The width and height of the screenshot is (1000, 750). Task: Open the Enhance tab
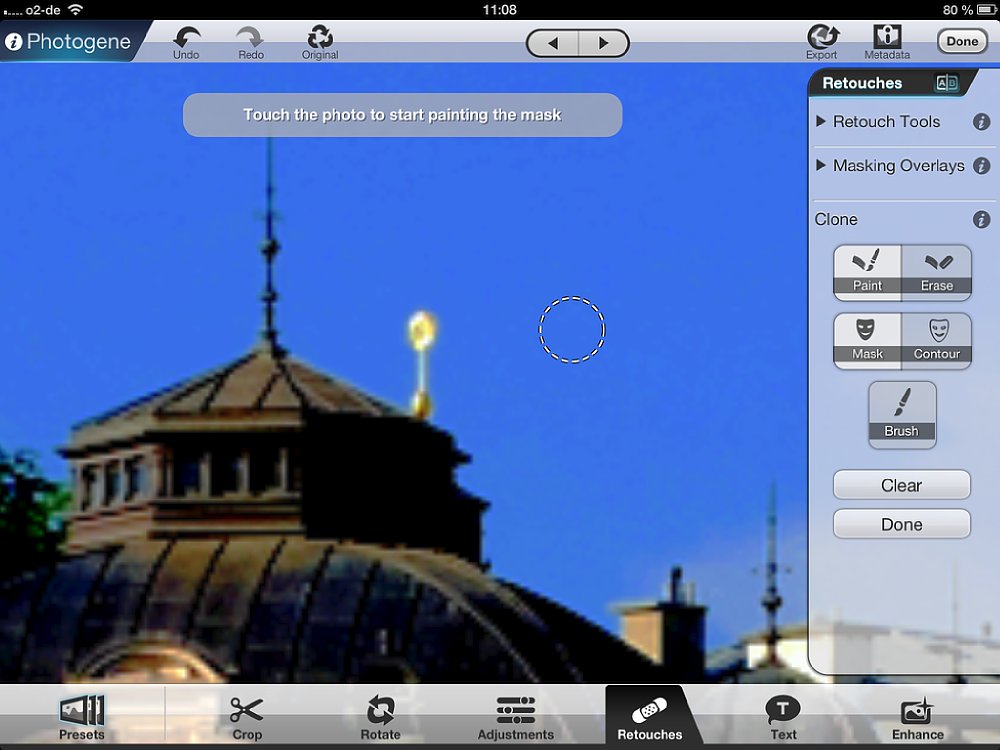coord(917,718)
